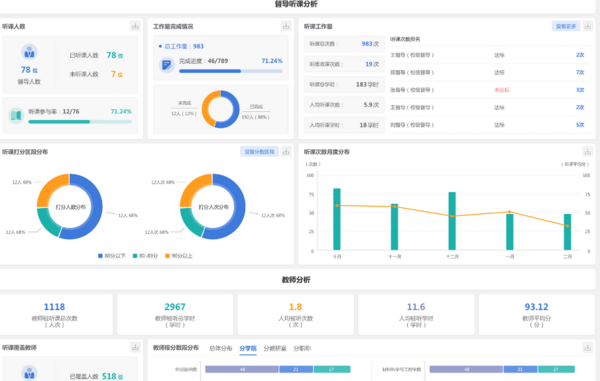Click the 一月 bar in monthly chart
Screen dimensions: 600x381
[x=510, y=232]
